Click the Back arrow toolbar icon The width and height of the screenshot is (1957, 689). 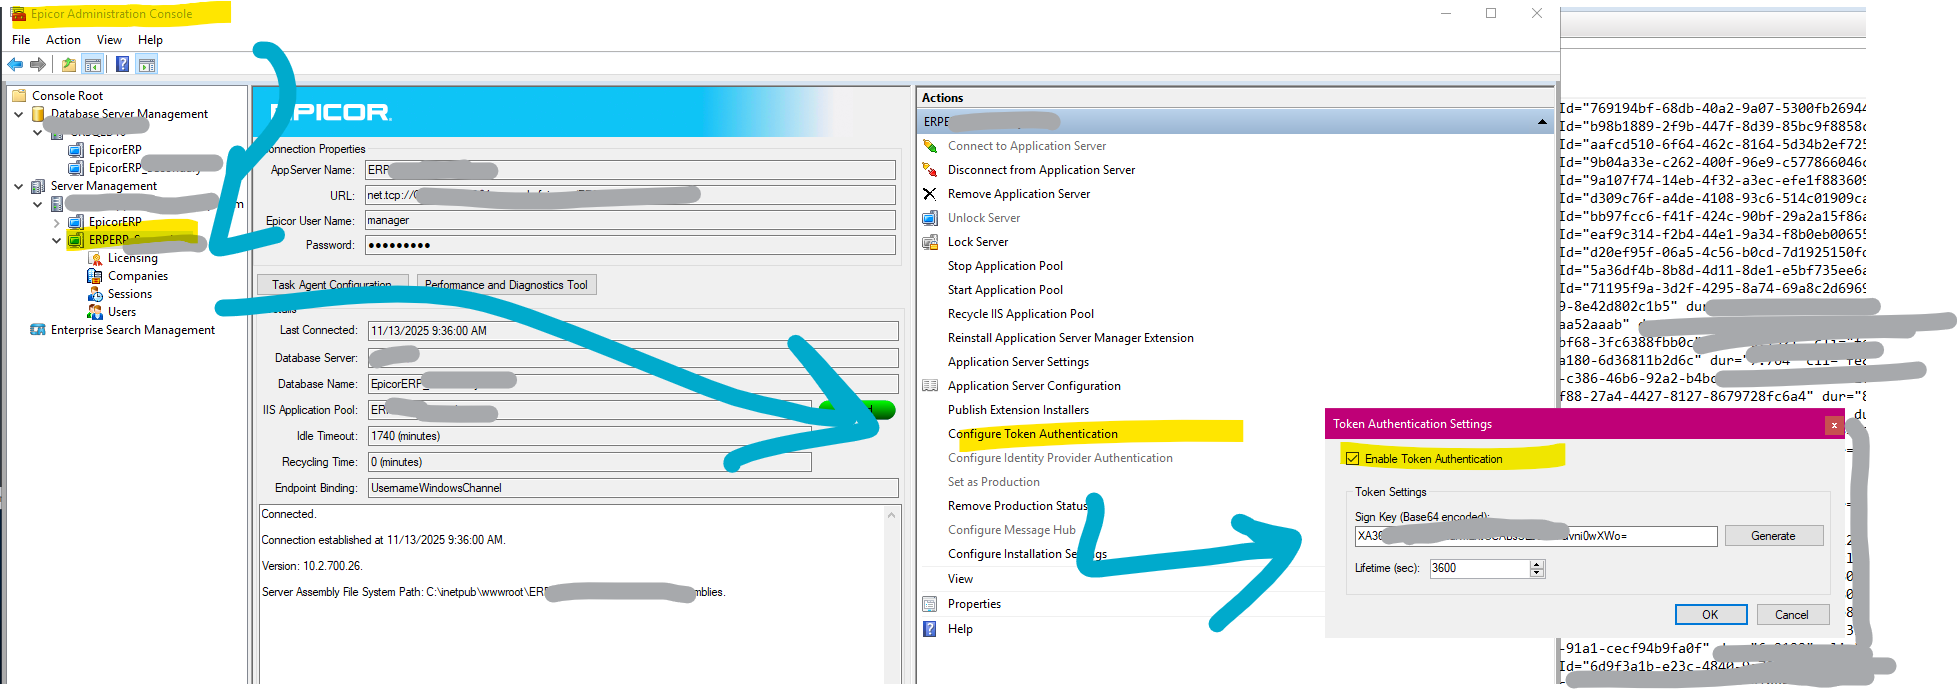pyautogui.click(x=15, y=65)
